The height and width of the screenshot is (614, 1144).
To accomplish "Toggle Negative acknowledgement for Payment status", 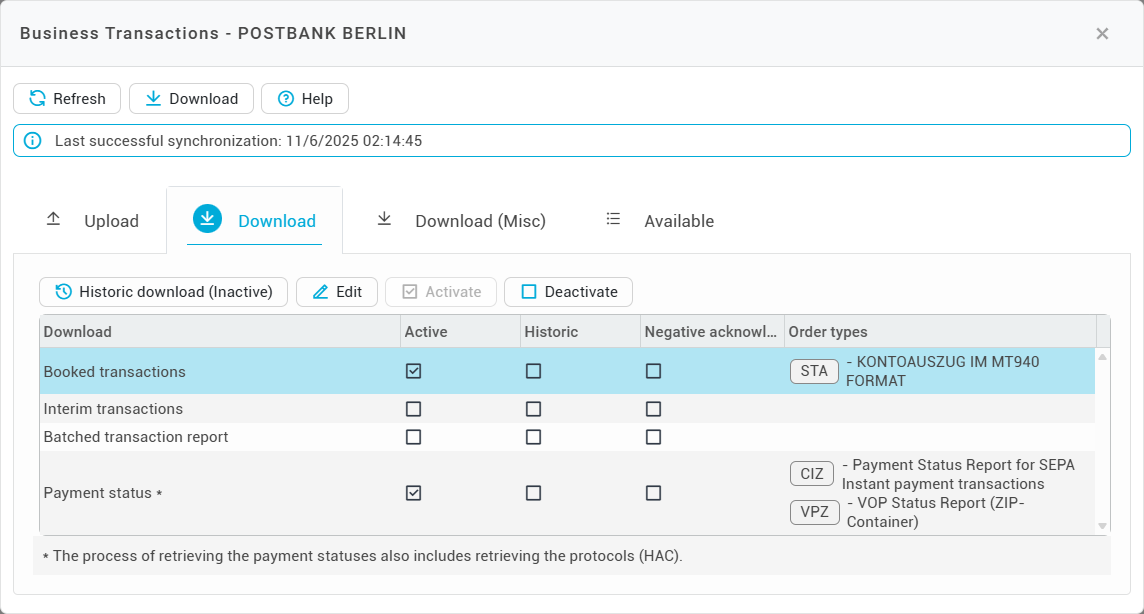I will tap(653, 493).
